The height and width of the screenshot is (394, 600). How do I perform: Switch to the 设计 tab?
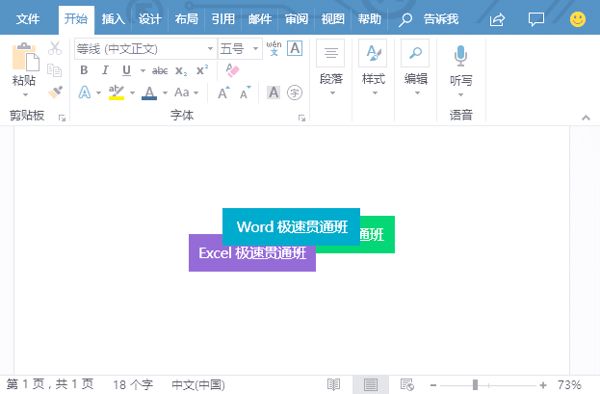coord(150,19)
